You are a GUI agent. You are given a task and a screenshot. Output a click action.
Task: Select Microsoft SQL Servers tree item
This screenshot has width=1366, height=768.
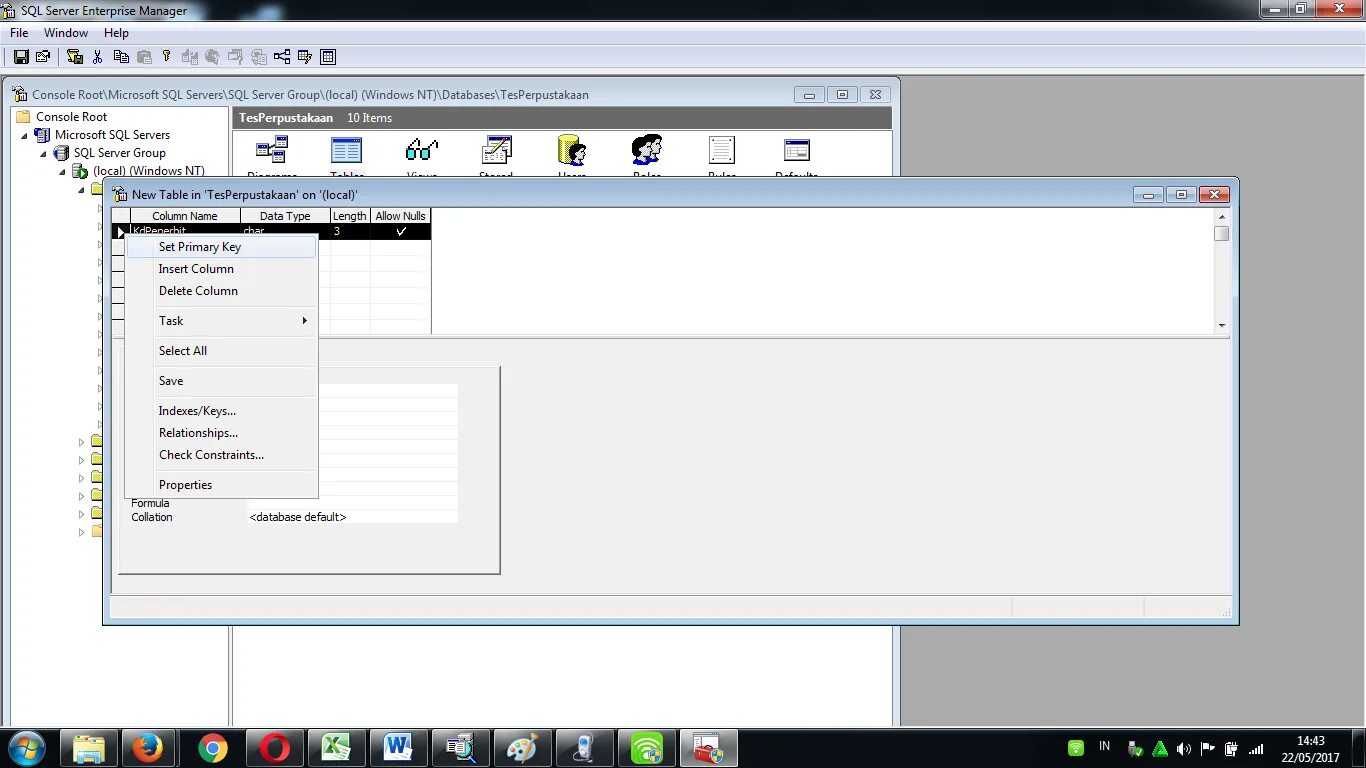pyautogui.click(x=112, y=135)
